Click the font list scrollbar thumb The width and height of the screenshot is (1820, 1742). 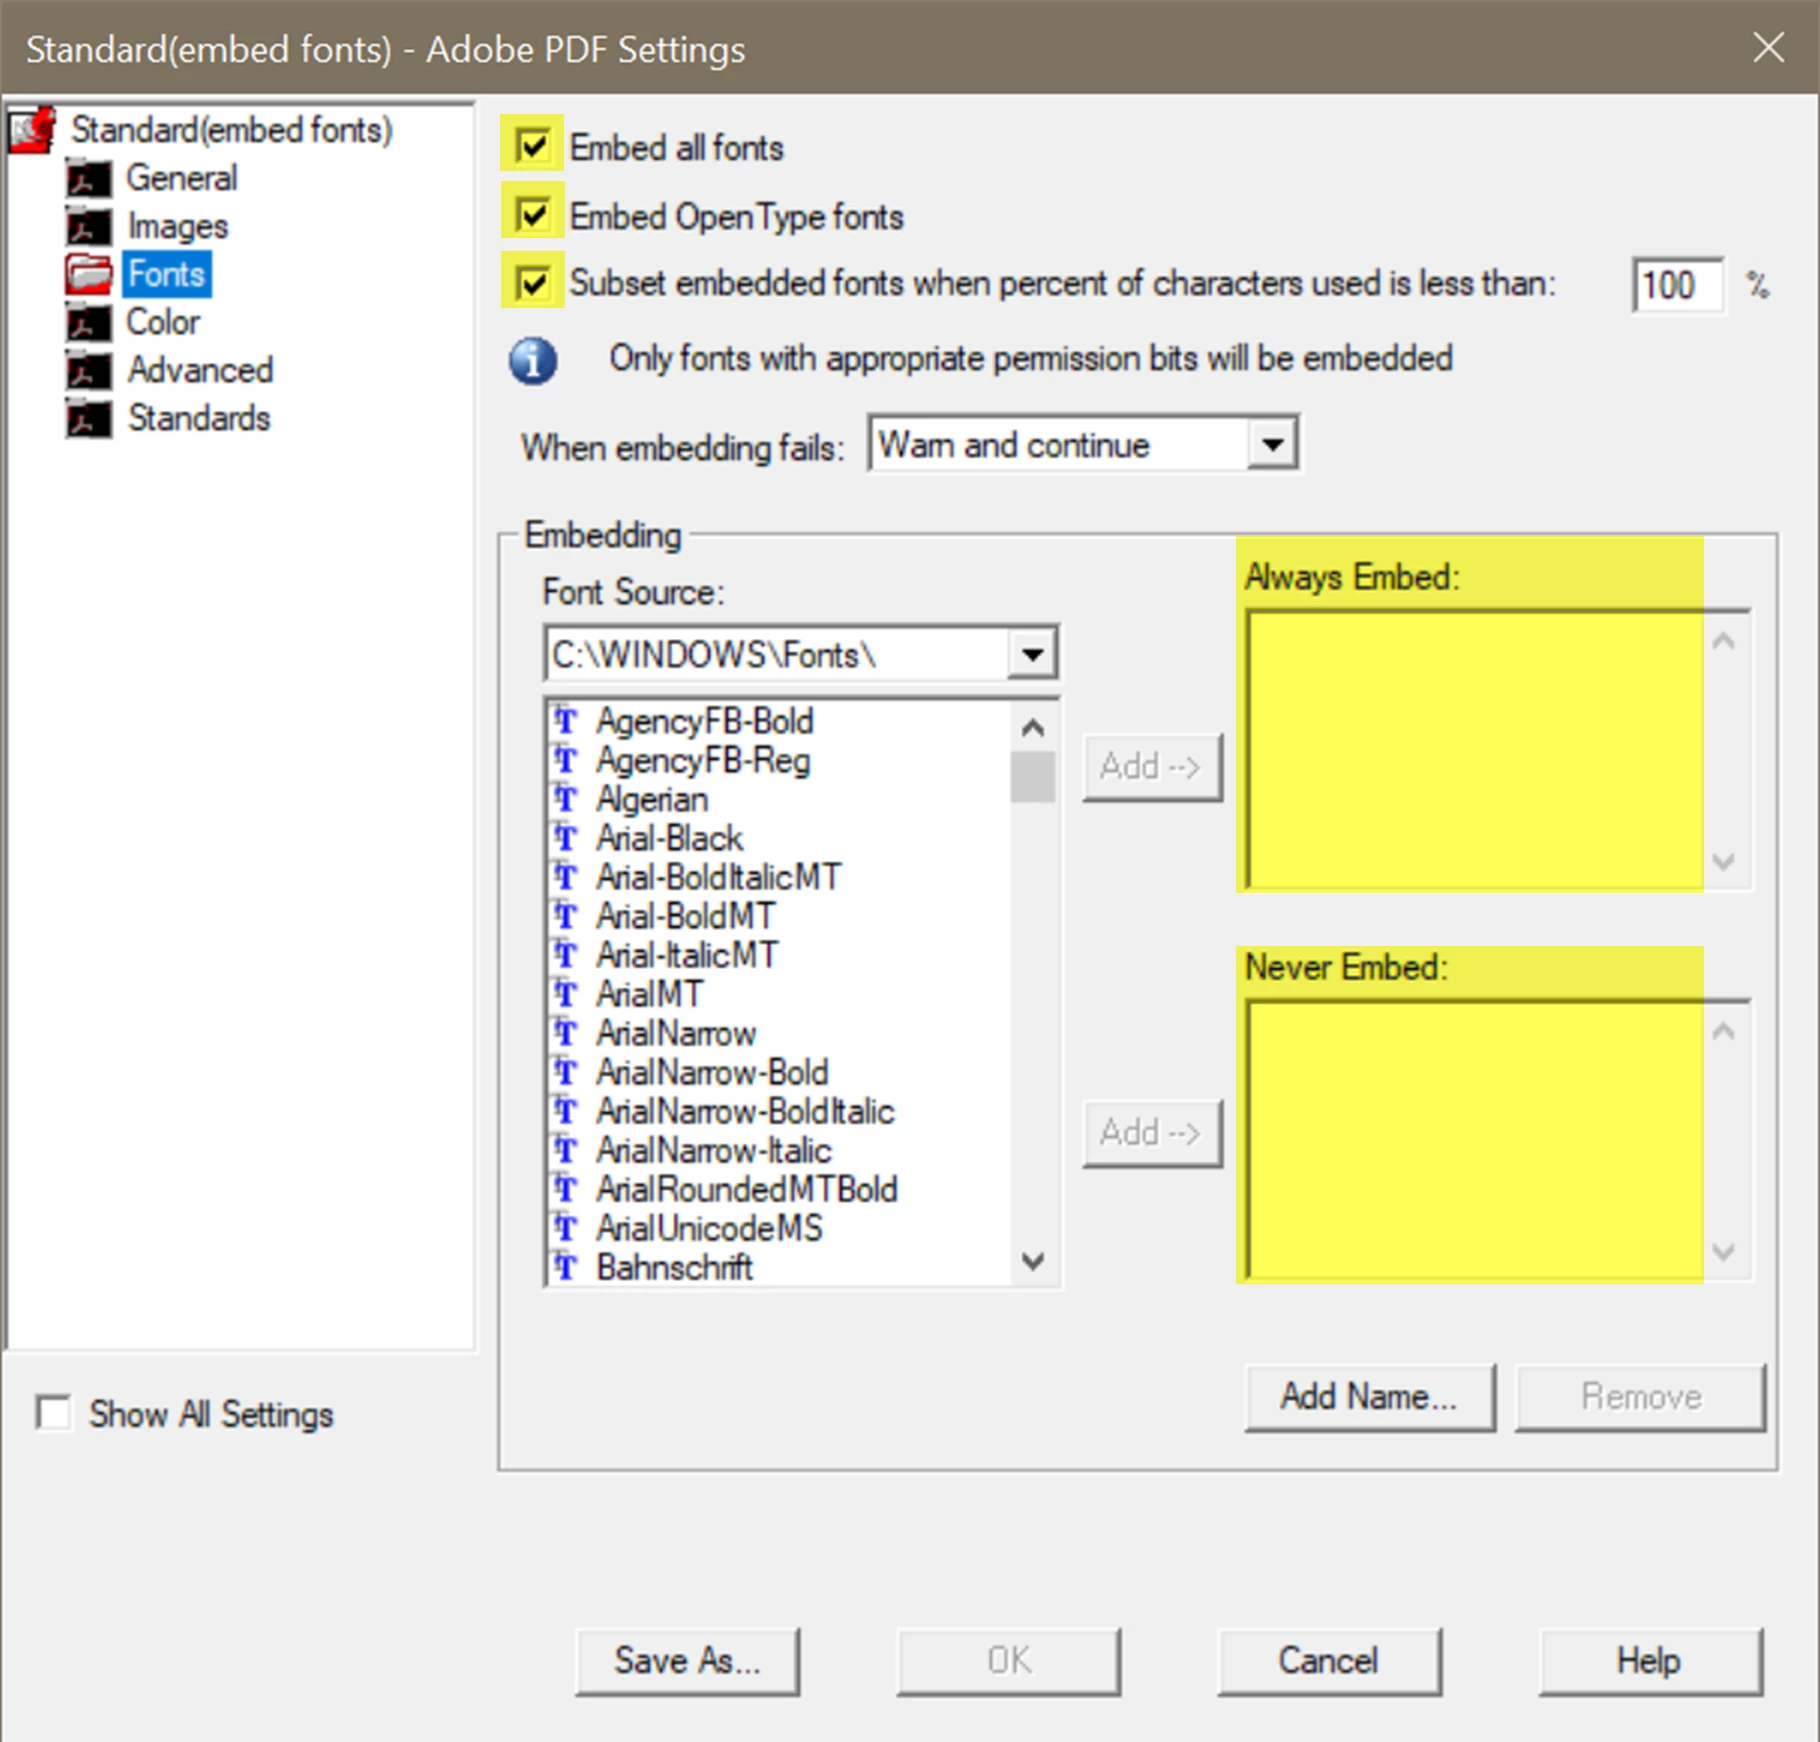(1033, 777)
